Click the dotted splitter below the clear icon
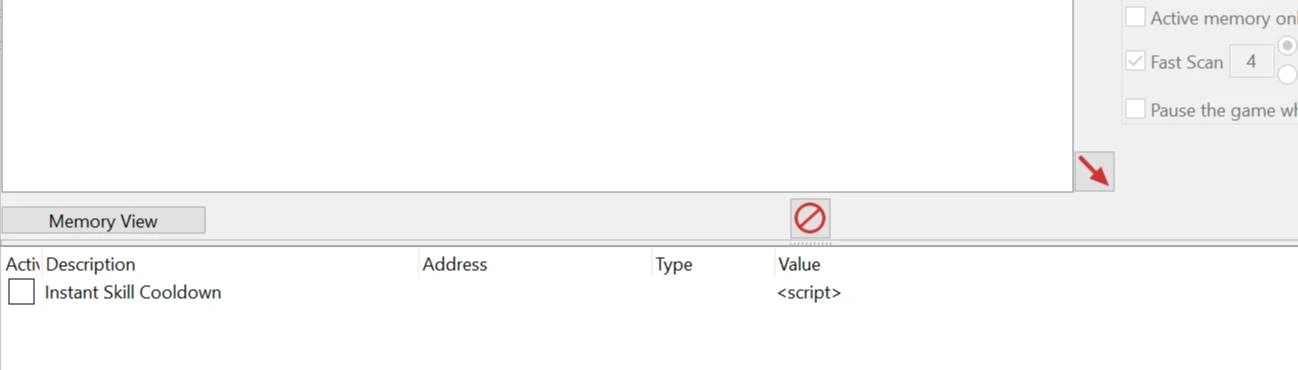Viewport: 1298px width, 370px height. coord(810,242)
